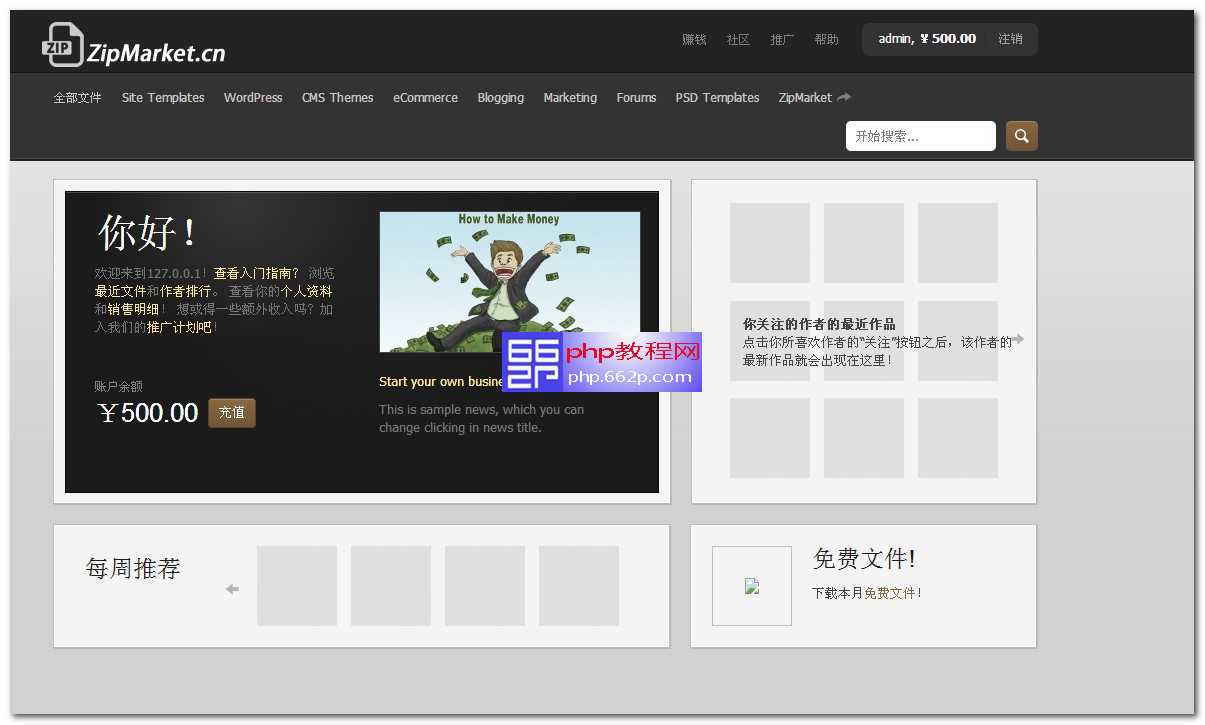
Task: Click the large ¥500.00 balance amount
Action: tap(148, 413)
